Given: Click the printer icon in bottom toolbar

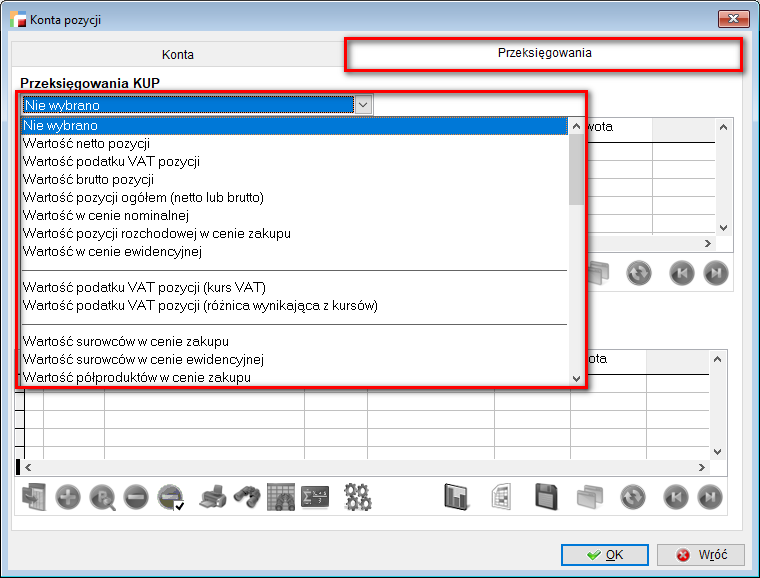Looking at the screenshot, I should tap(213, 497).
